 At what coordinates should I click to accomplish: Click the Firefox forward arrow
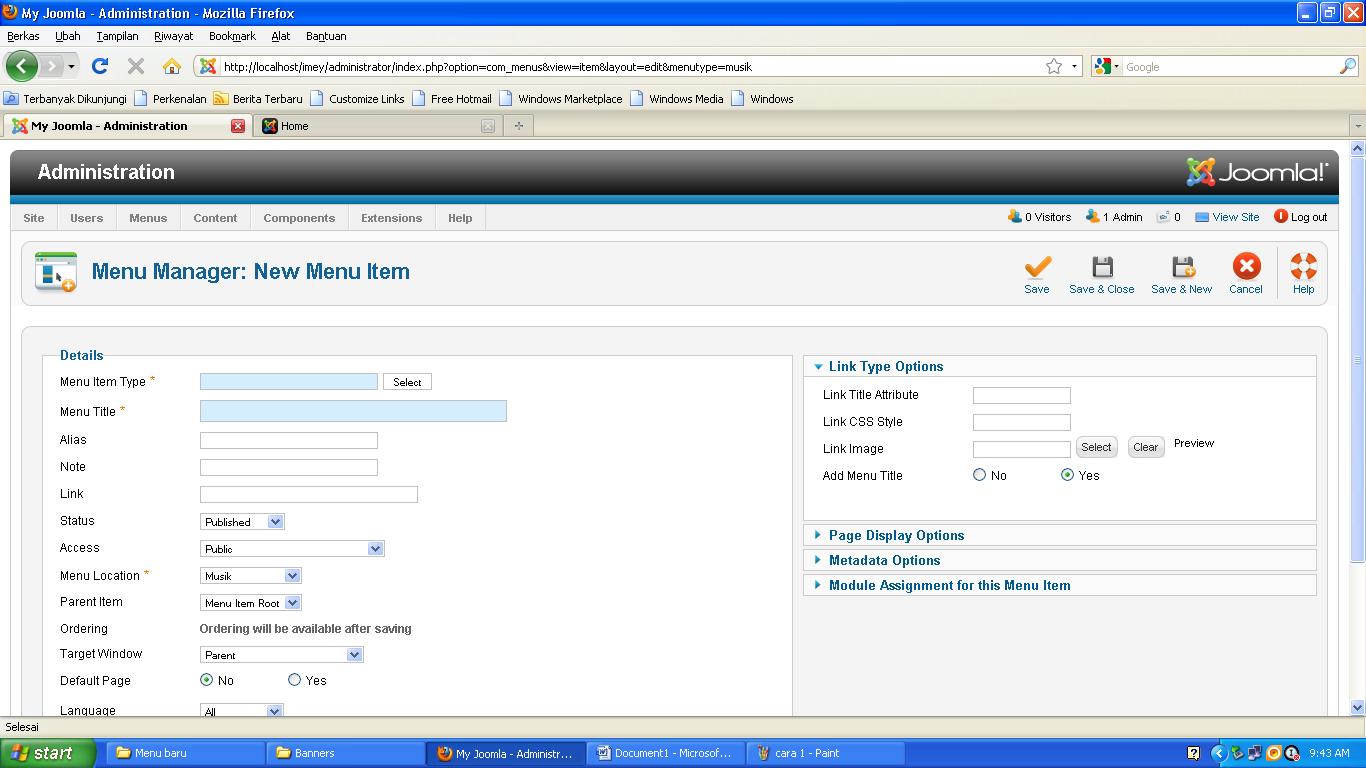pos(51,67)
